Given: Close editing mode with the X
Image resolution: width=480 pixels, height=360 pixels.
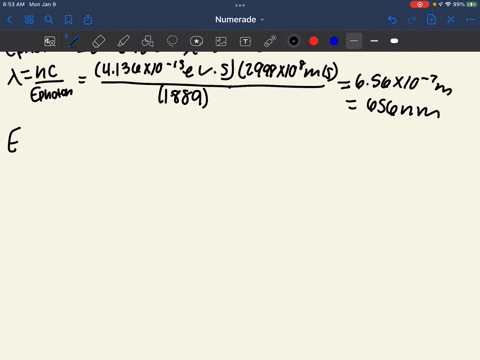Looking at the screenshot, I should (451, 20).
